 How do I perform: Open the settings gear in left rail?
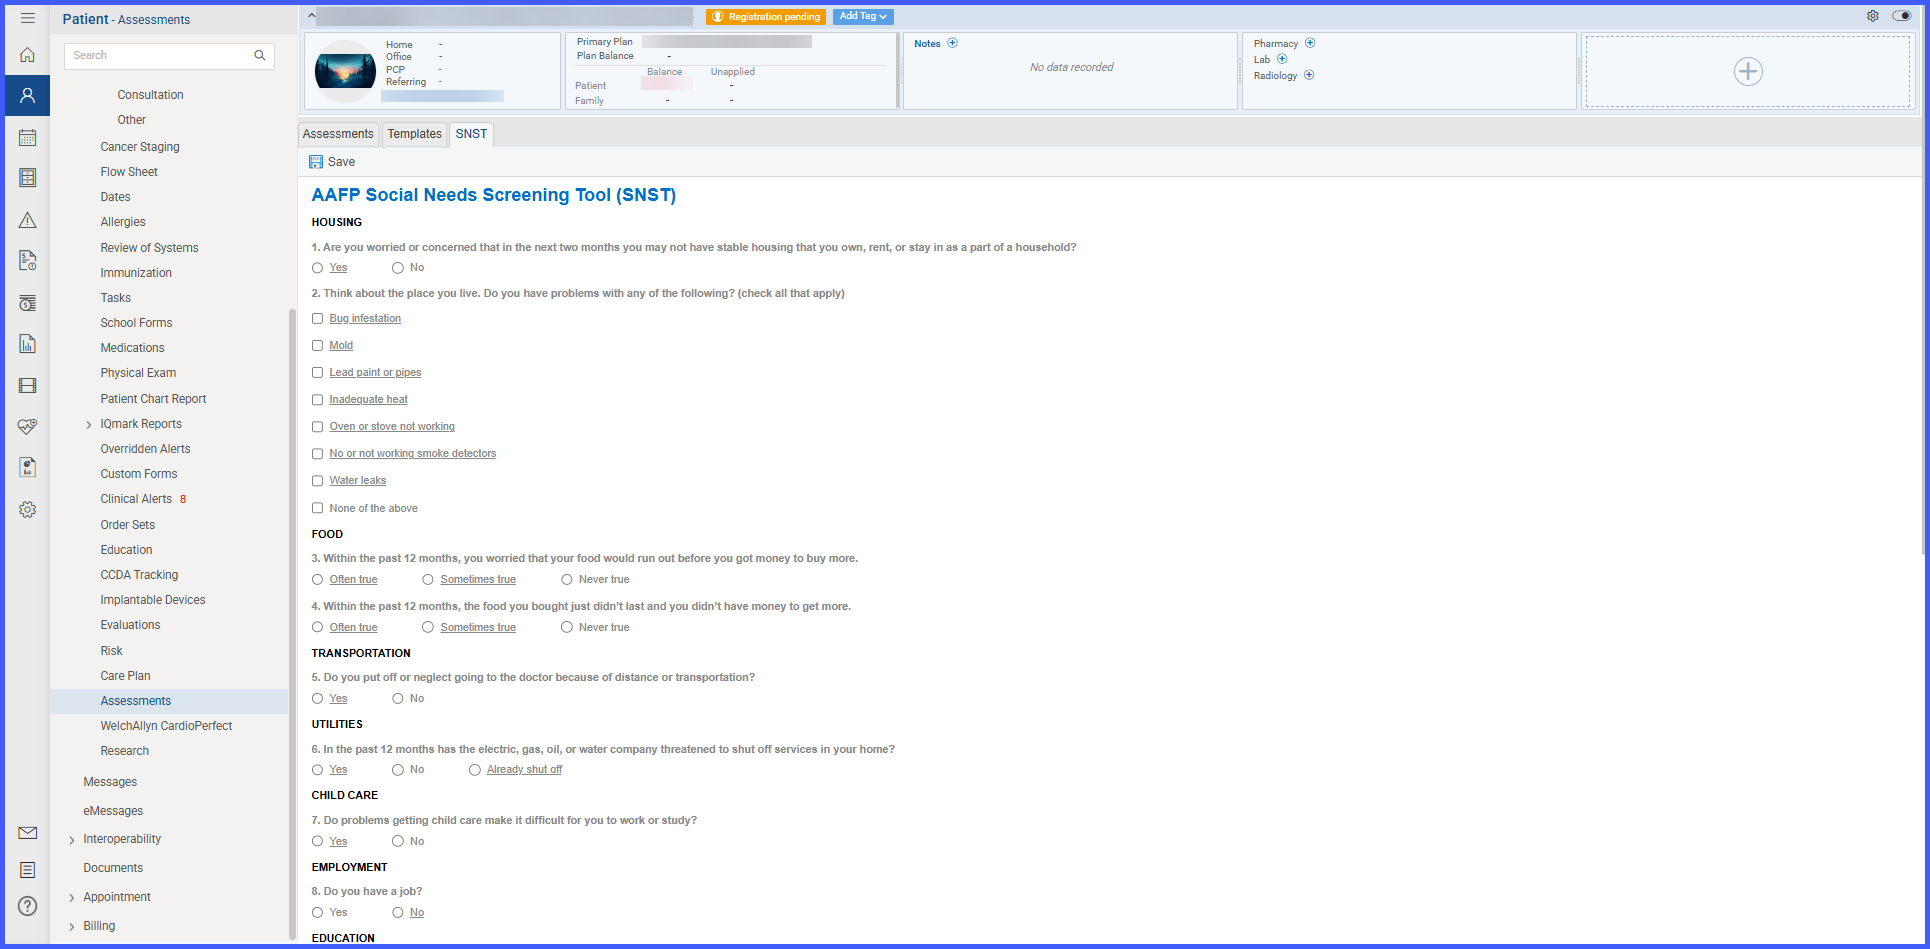(27, 509)
